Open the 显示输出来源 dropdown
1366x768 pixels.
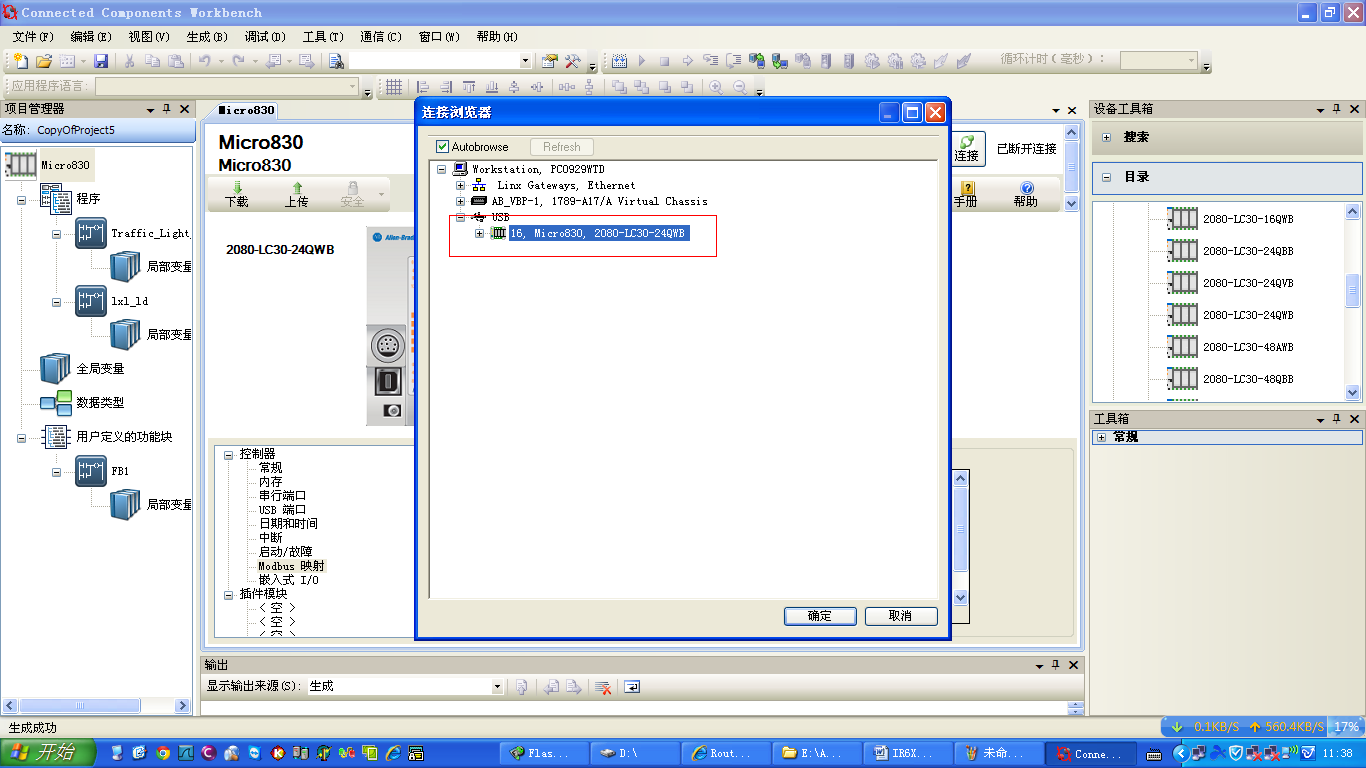pyautogui.click(x=497, y=687)
